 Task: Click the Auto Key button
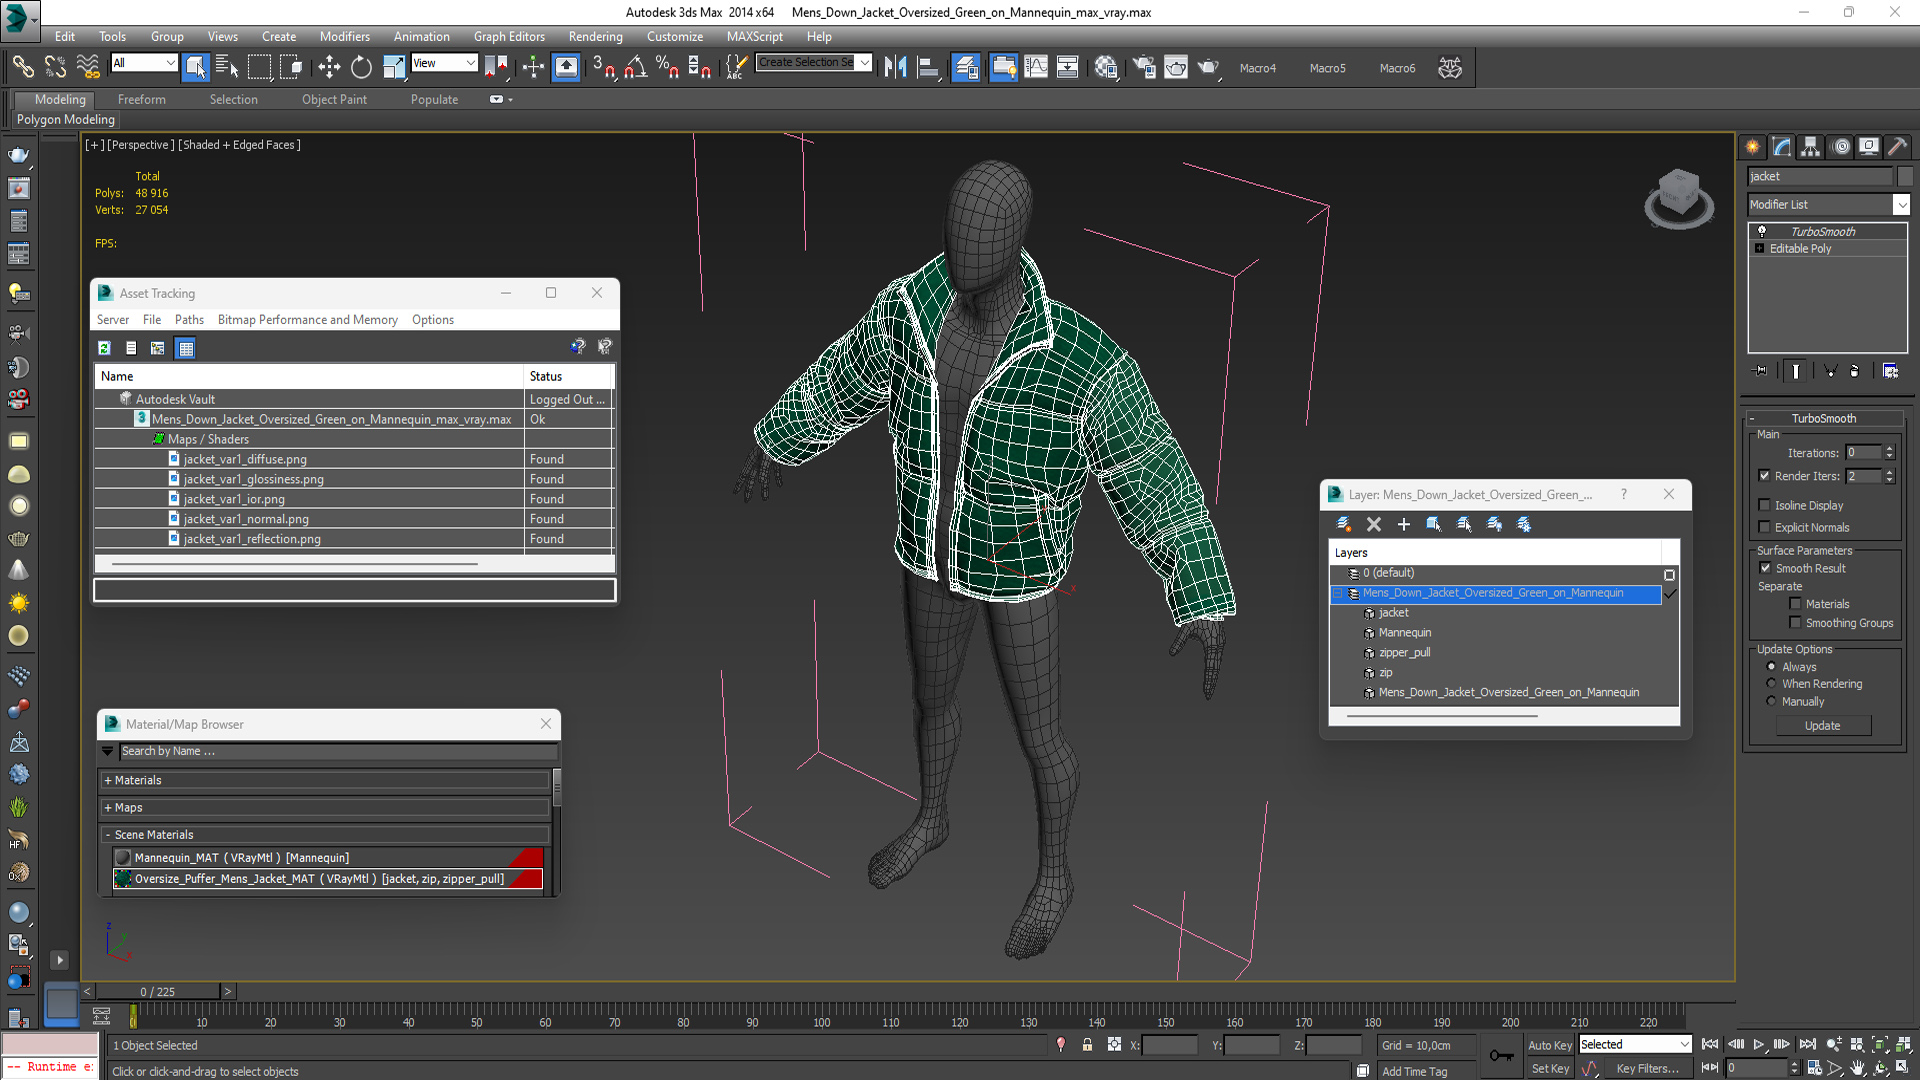tap(1549, 1045)
